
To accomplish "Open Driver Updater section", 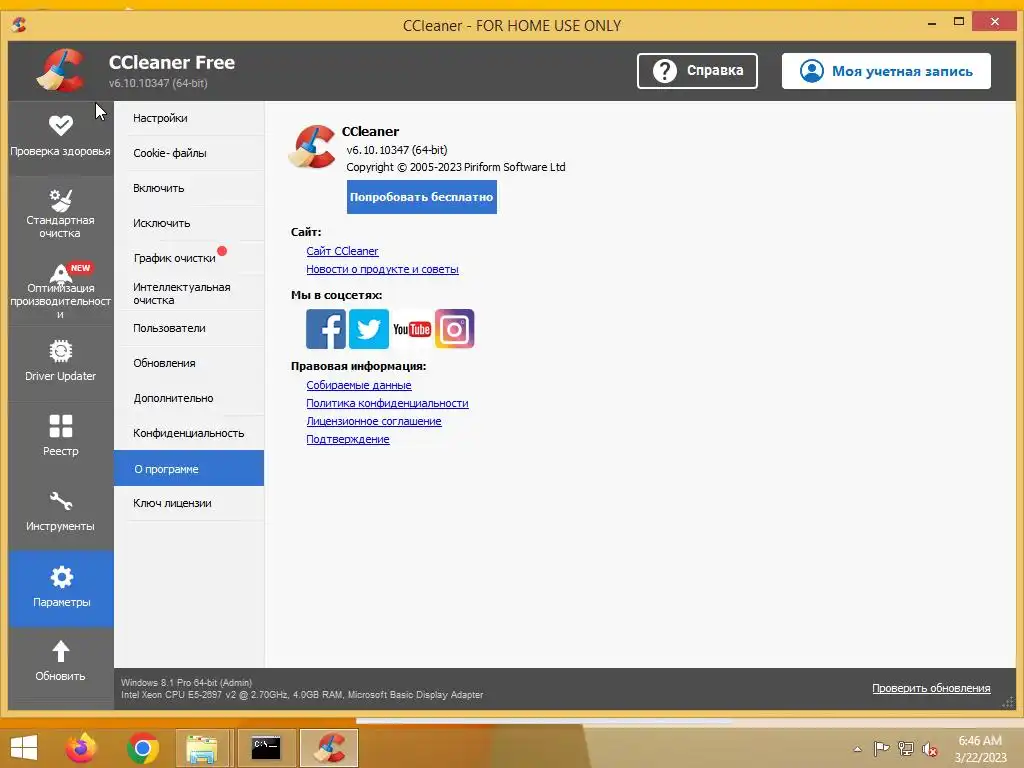I will [61, 362].
